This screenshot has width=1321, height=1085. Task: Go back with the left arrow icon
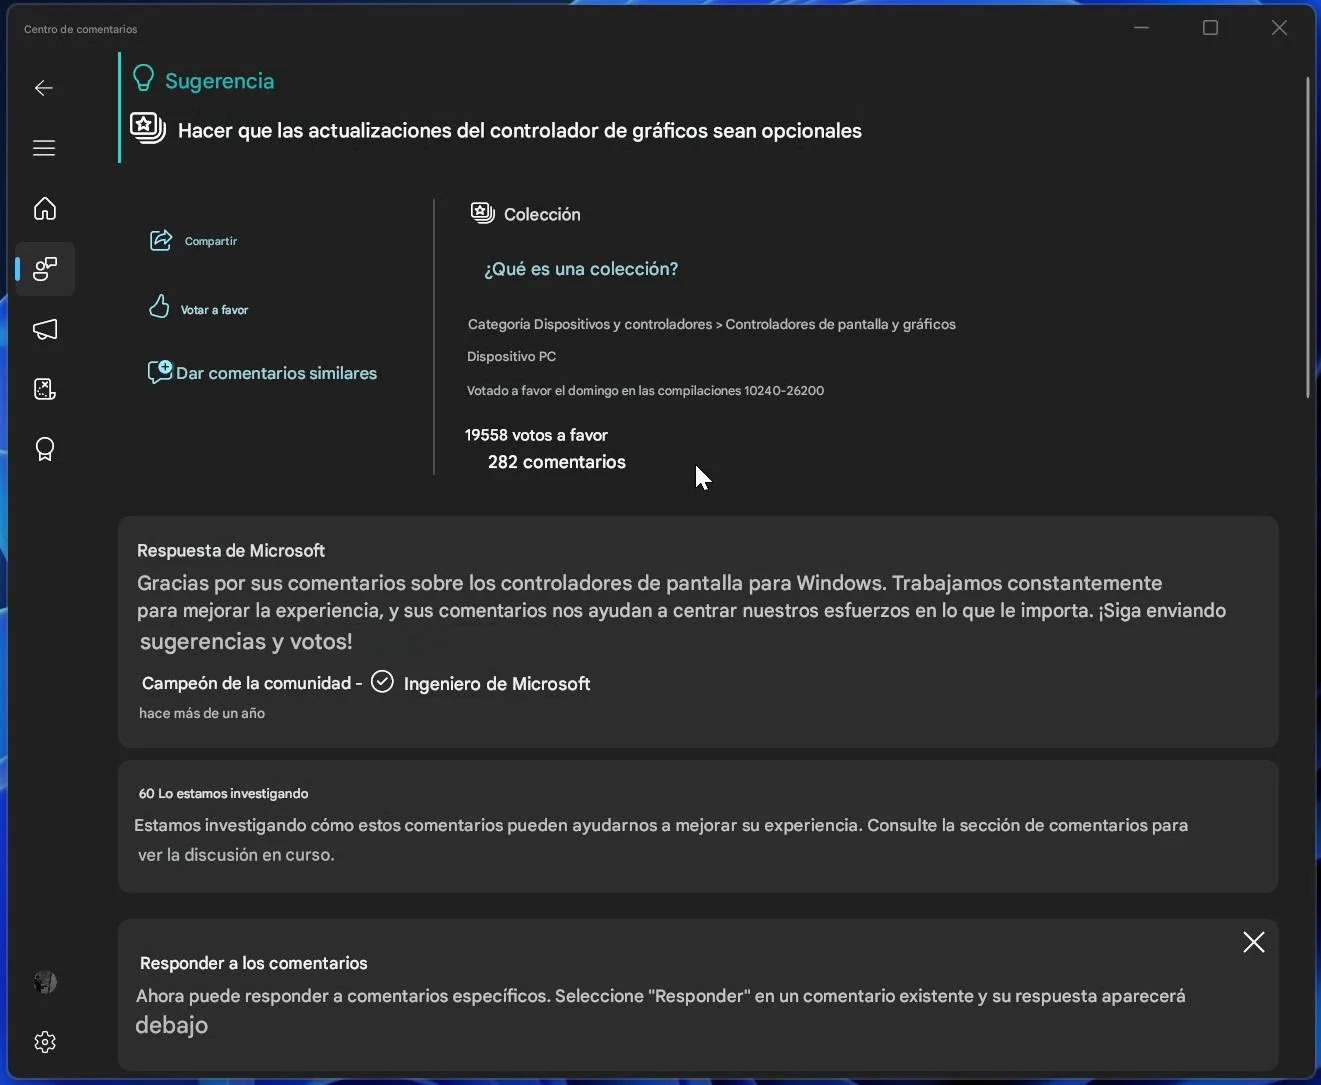click(x=44, y=88)
